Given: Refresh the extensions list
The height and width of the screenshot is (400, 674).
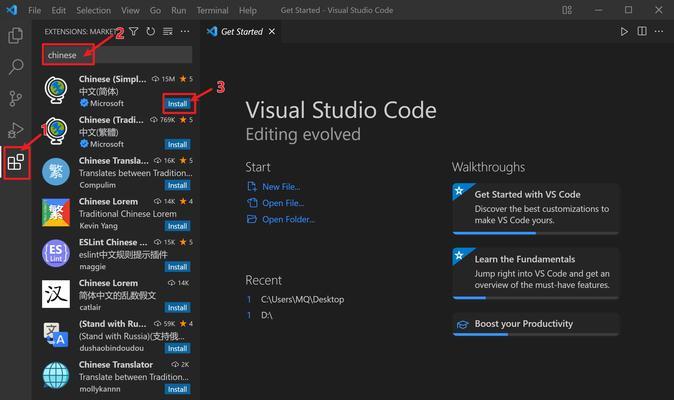Looking at the screenshot, I should (150, 31).
